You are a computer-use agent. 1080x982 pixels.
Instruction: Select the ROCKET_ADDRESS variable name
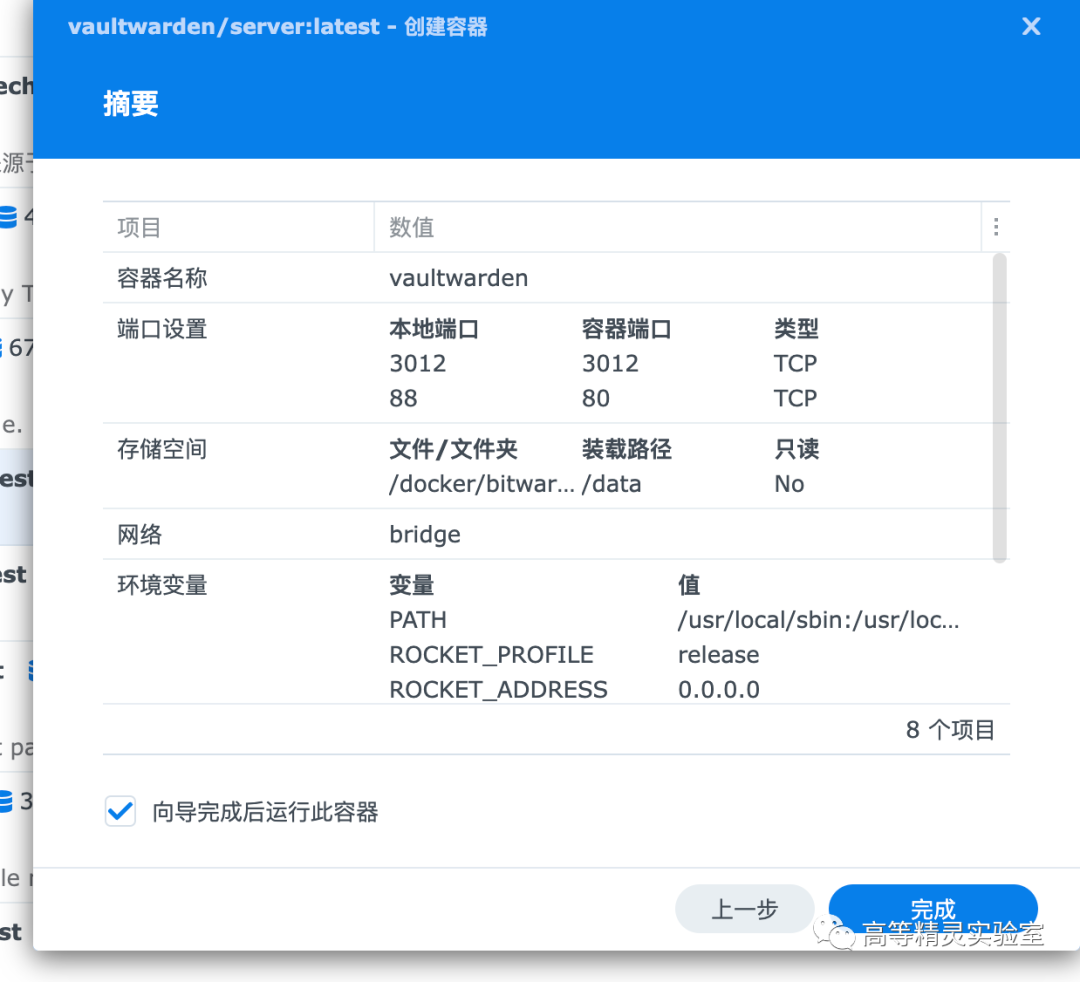tap(498, 689)
